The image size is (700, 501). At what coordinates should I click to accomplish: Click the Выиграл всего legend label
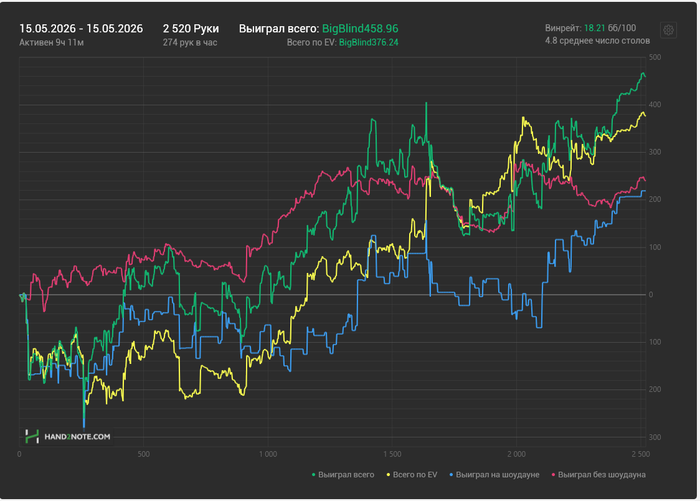pyautogui.click(x=346, y=475)
